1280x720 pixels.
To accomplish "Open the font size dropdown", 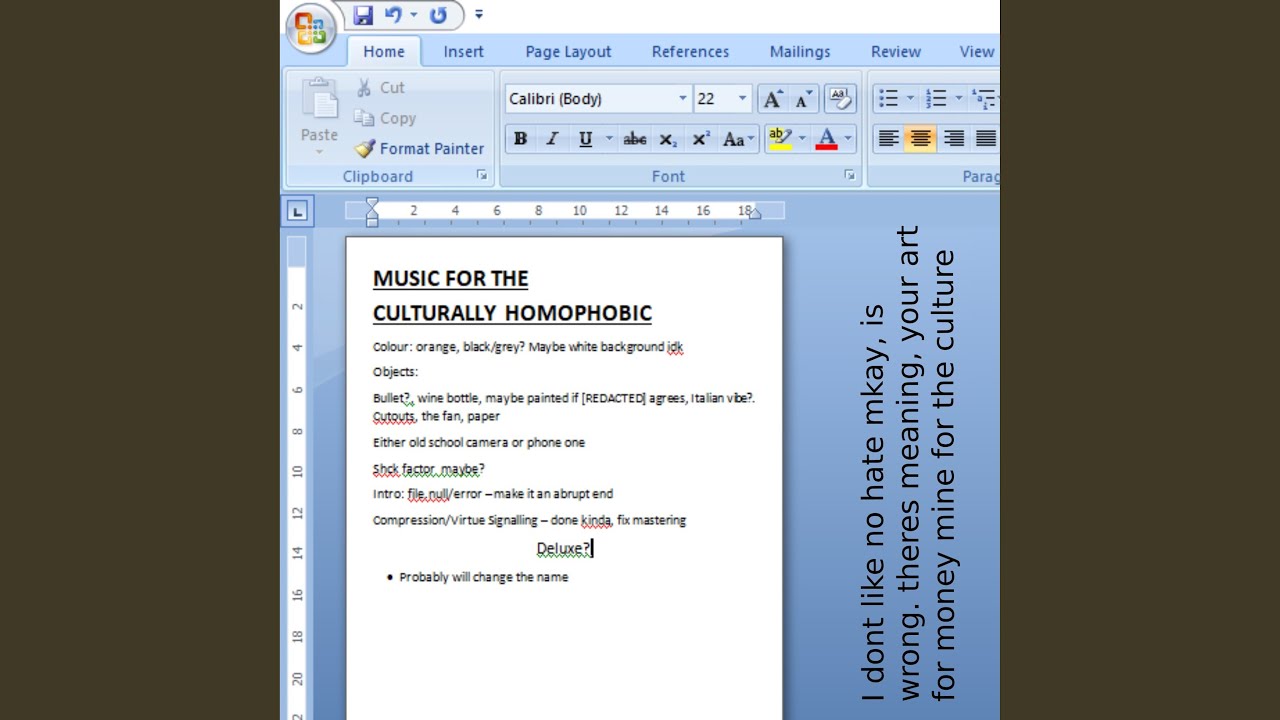I will (742, 98).
